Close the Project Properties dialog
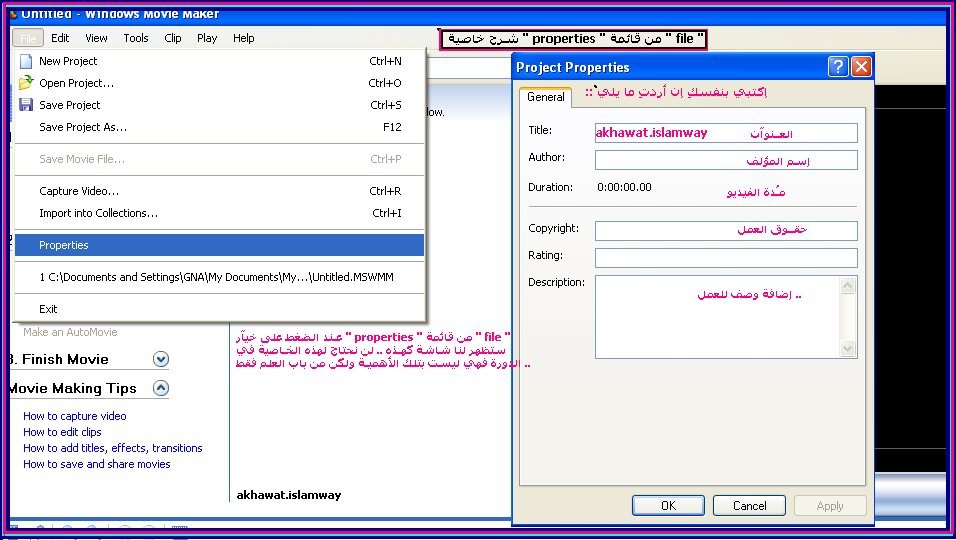Image resolution: width=956 pixels, height=540 pixels. [861, 66]
